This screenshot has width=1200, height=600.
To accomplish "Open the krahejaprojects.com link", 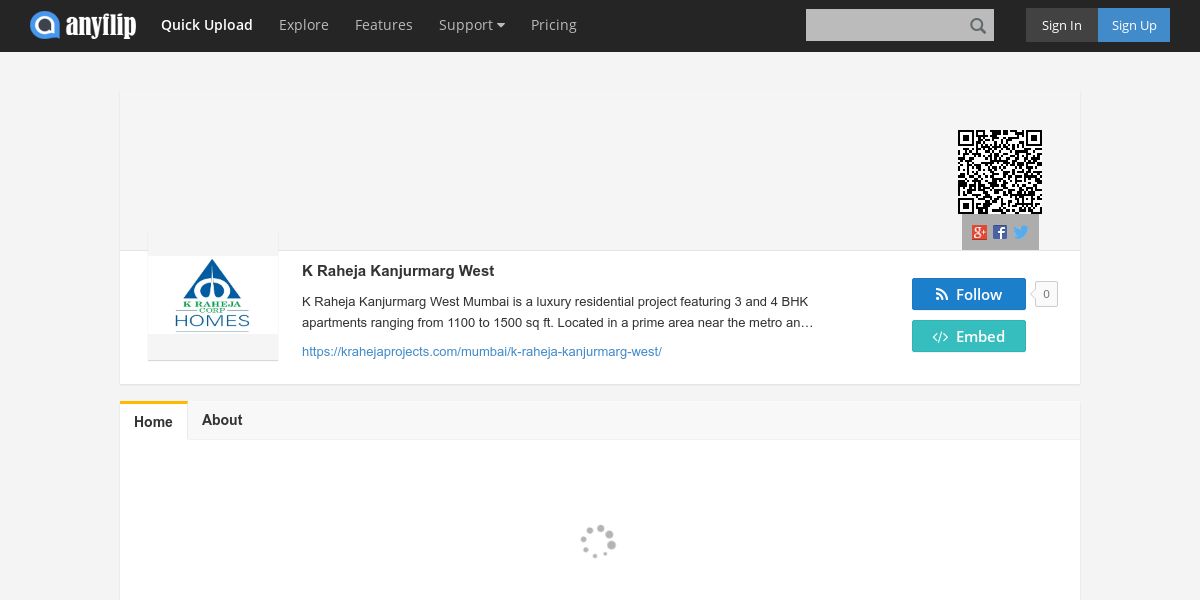I will [482, 352].
